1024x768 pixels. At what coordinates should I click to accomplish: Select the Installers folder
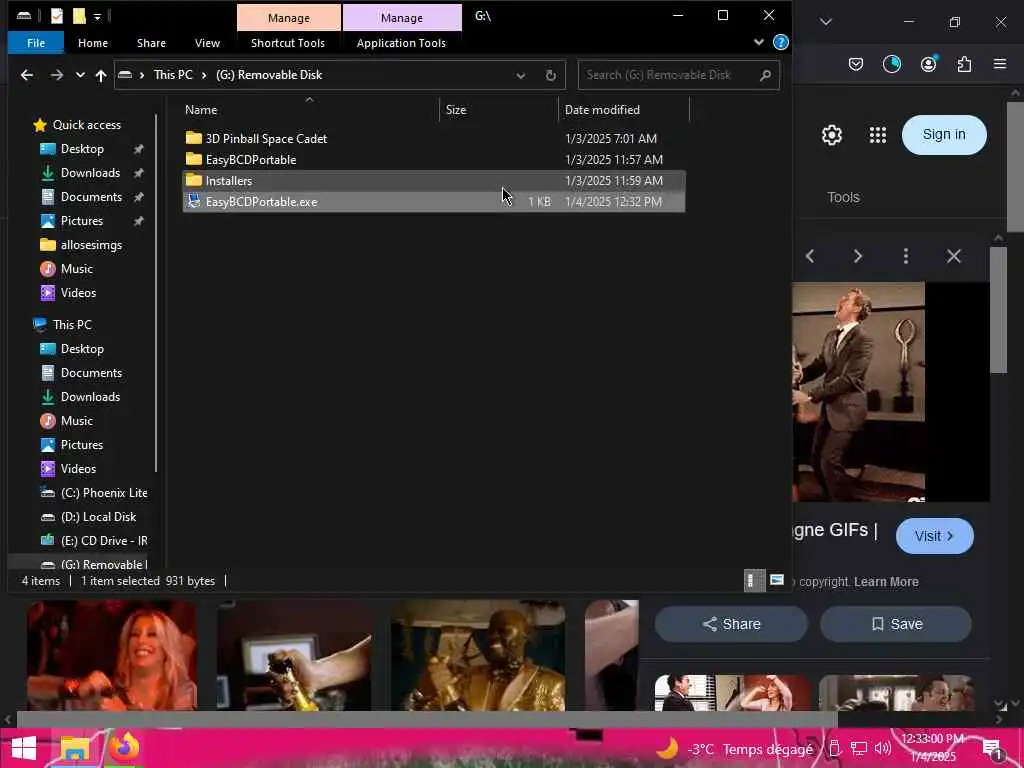[434, 181]
